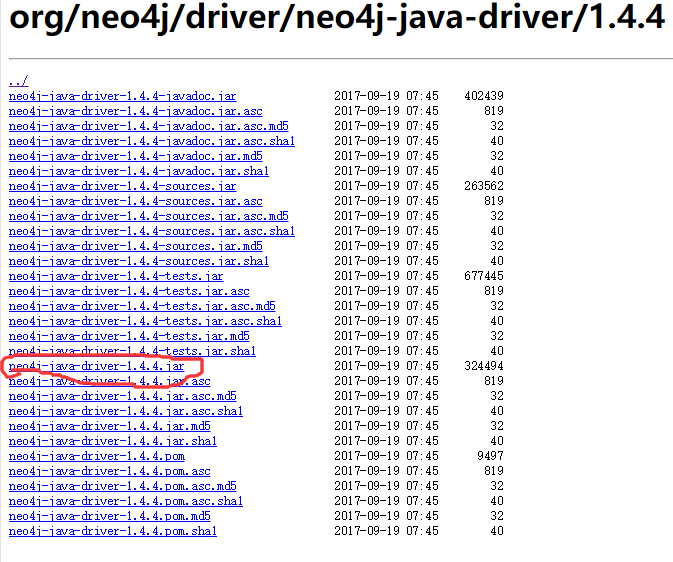Select file size 402439 of javadoc.jar

point(484,96)
